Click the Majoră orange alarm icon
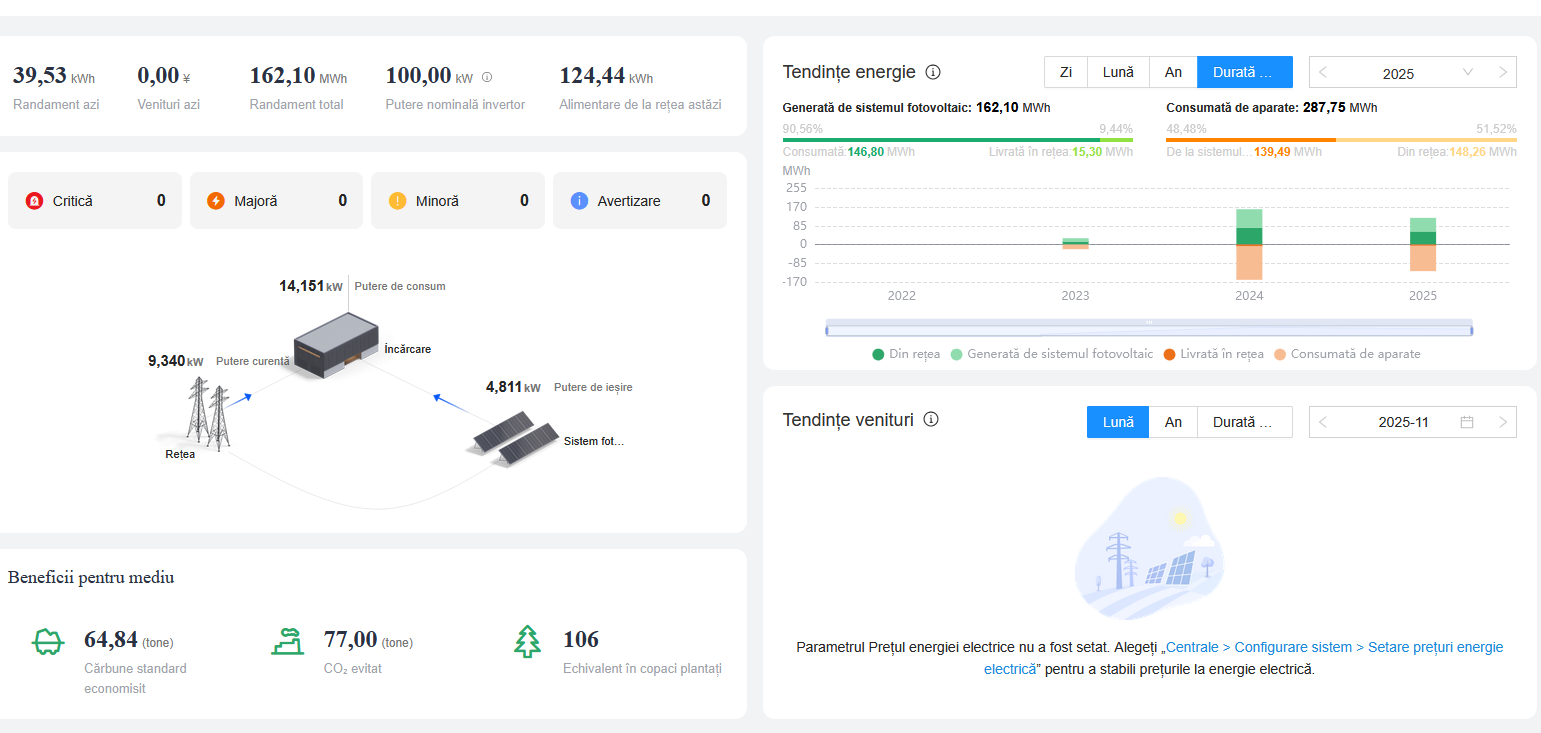Image resolution: width=1541 pixels, height=733 pixels. point(216,201)
